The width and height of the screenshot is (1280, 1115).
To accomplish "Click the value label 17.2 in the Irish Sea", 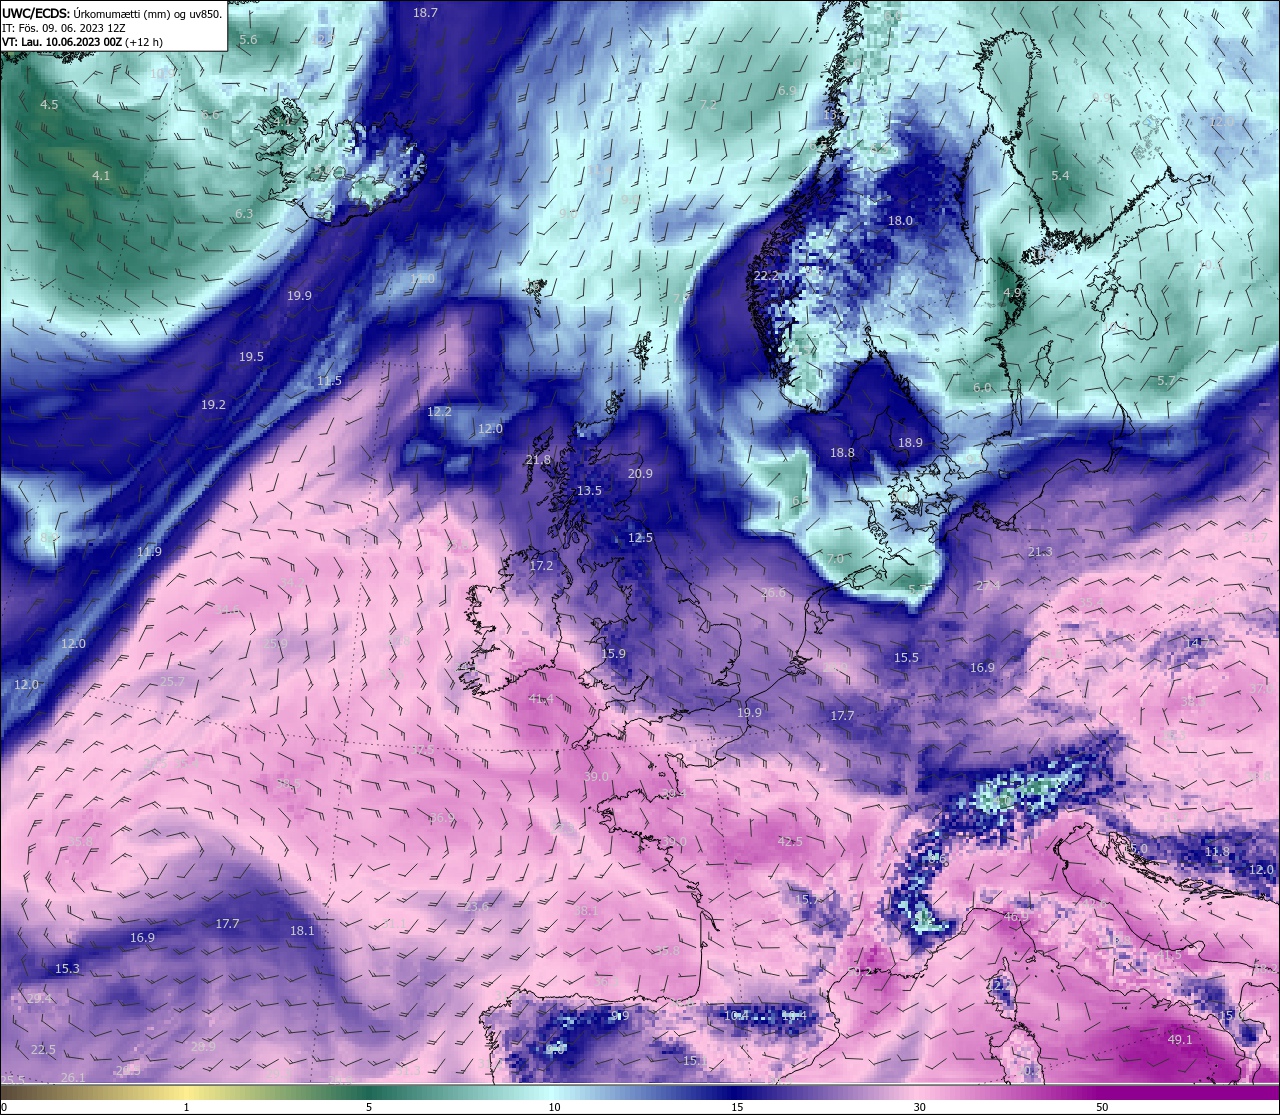I will (x=541, y=566).
